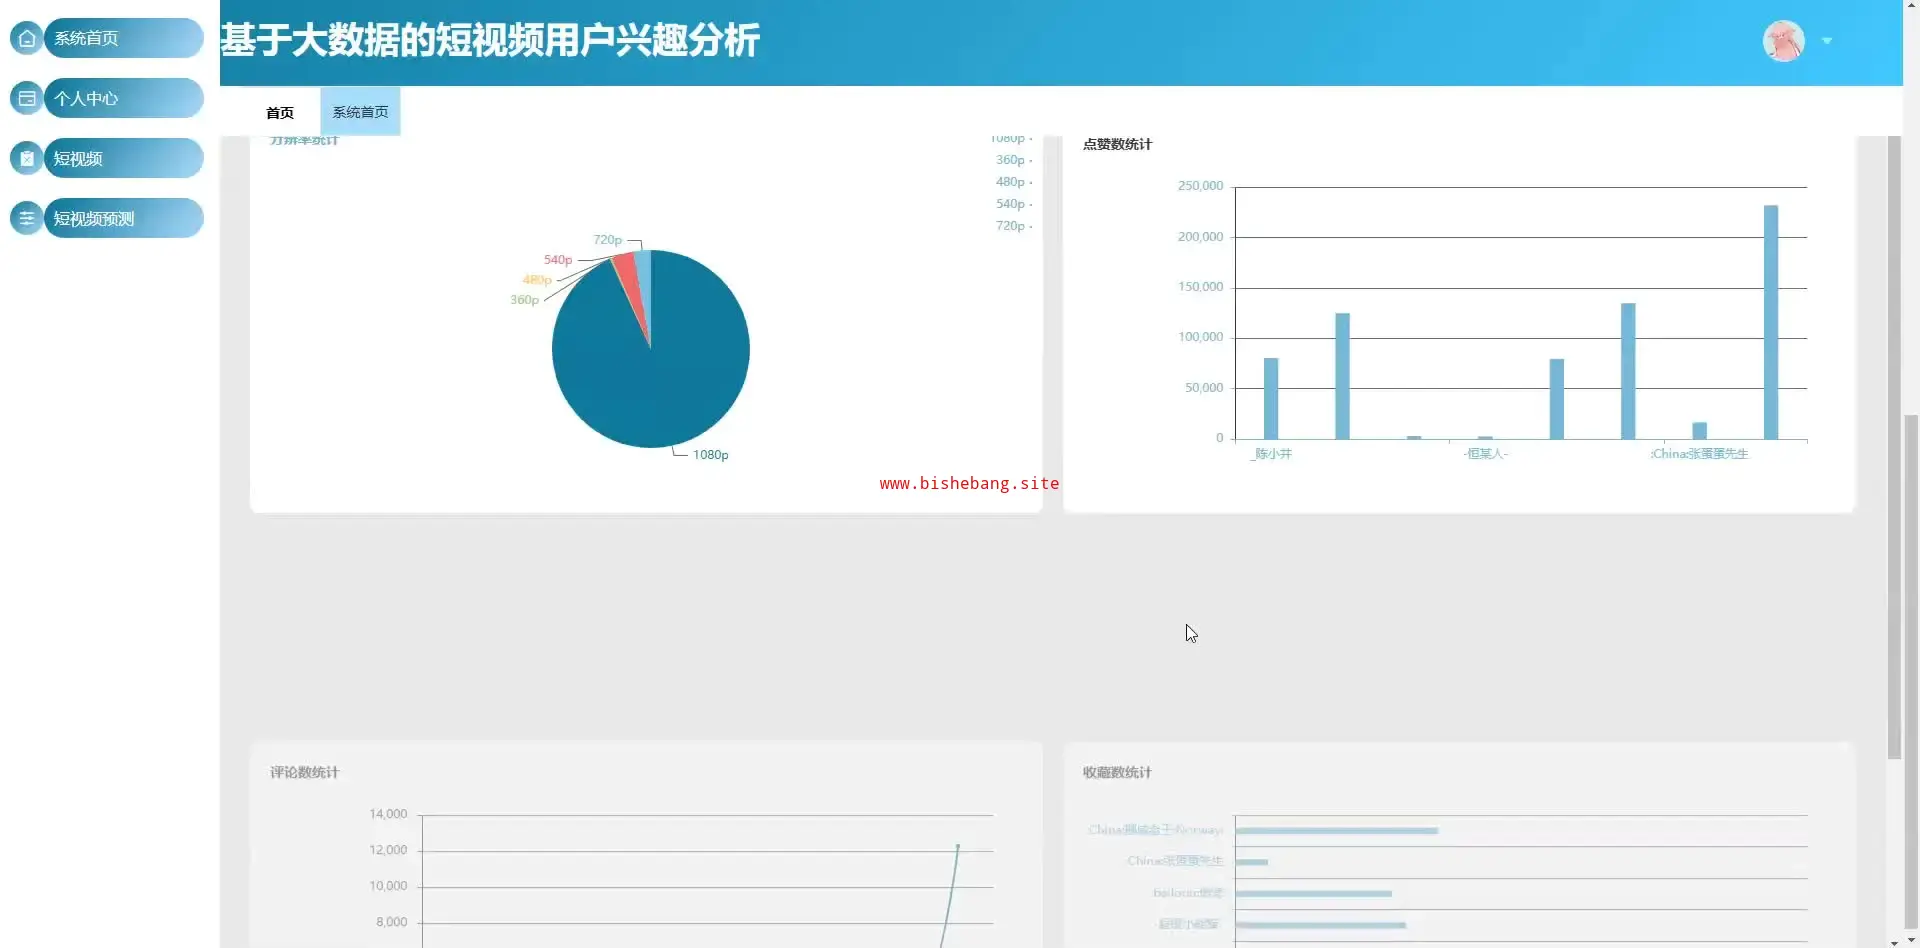Click the 540p label beside the pie

[558, 260]
